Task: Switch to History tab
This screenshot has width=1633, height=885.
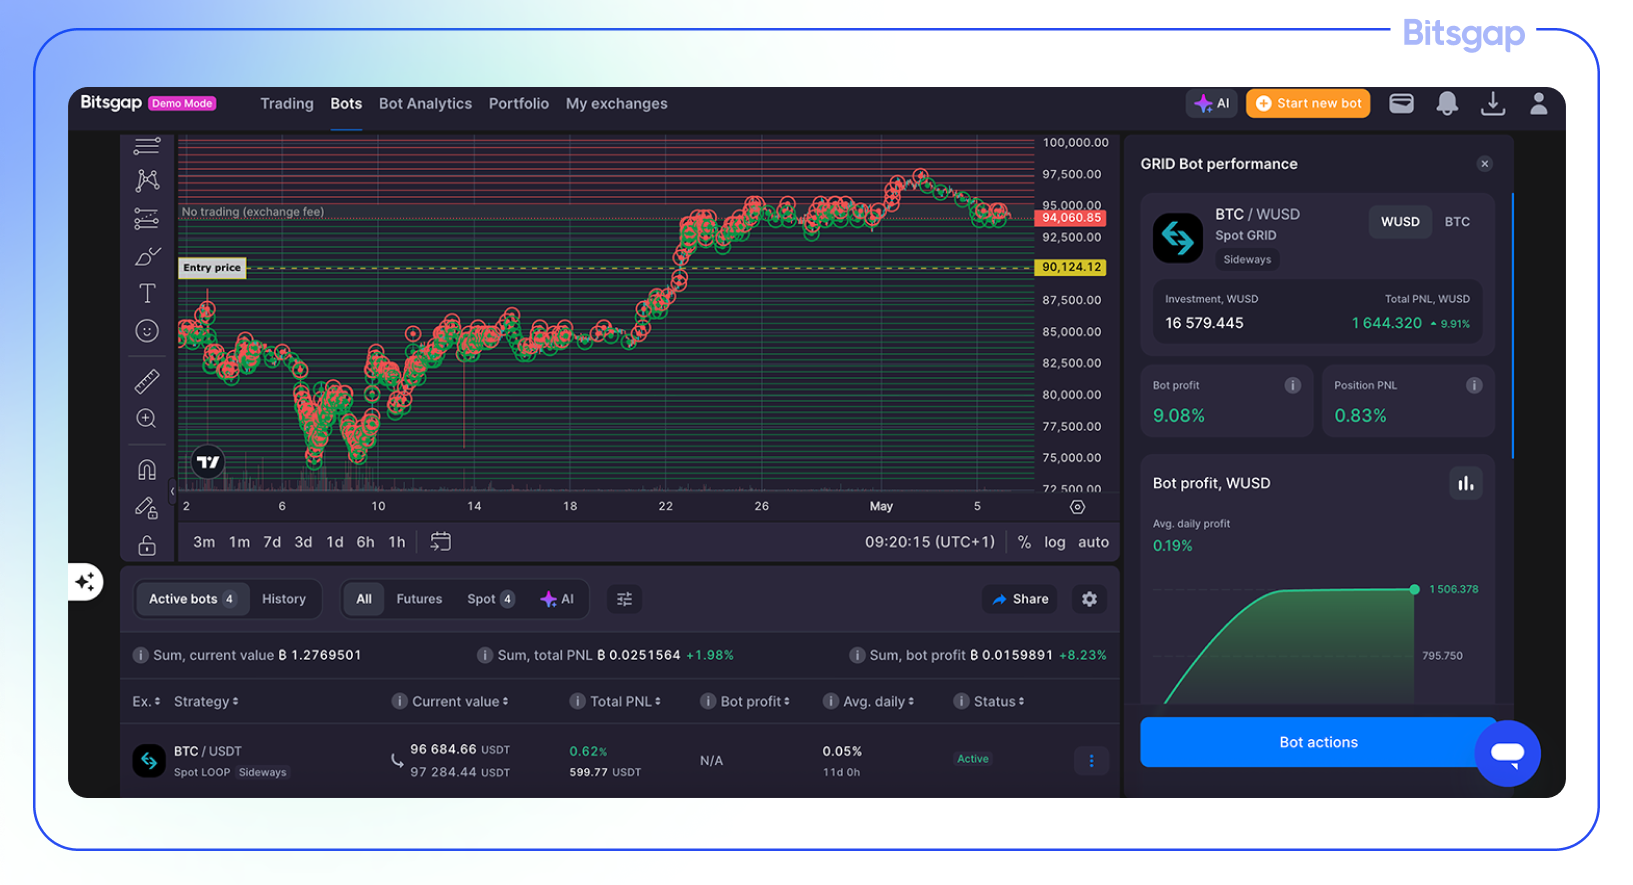Action: pyautogui.click(x=284, y=599)
